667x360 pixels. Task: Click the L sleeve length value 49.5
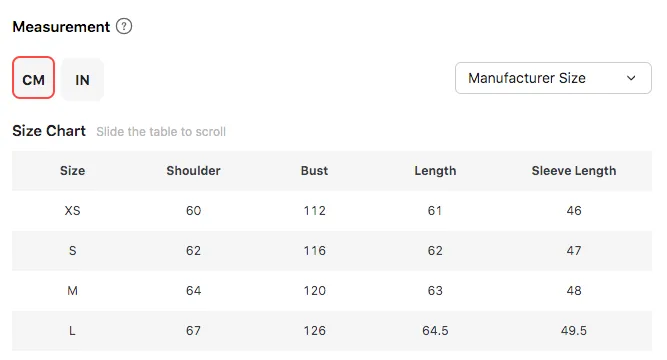(574, 331)
